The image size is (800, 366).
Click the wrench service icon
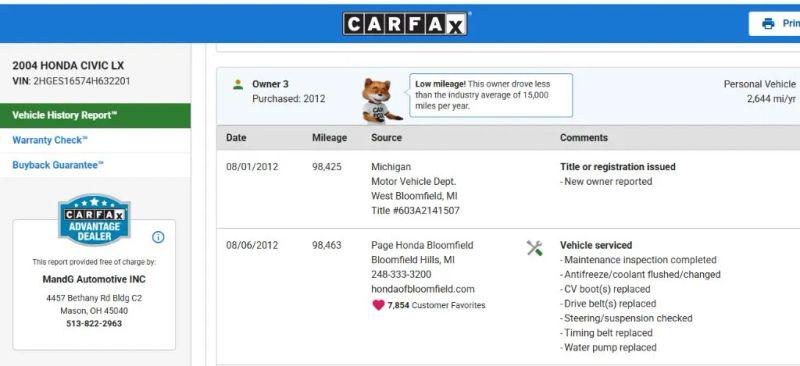534,248
